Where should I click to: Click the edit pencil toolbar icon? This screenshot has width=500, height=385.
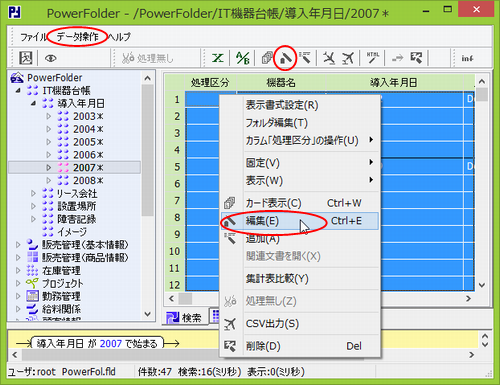tap(285, 58)
